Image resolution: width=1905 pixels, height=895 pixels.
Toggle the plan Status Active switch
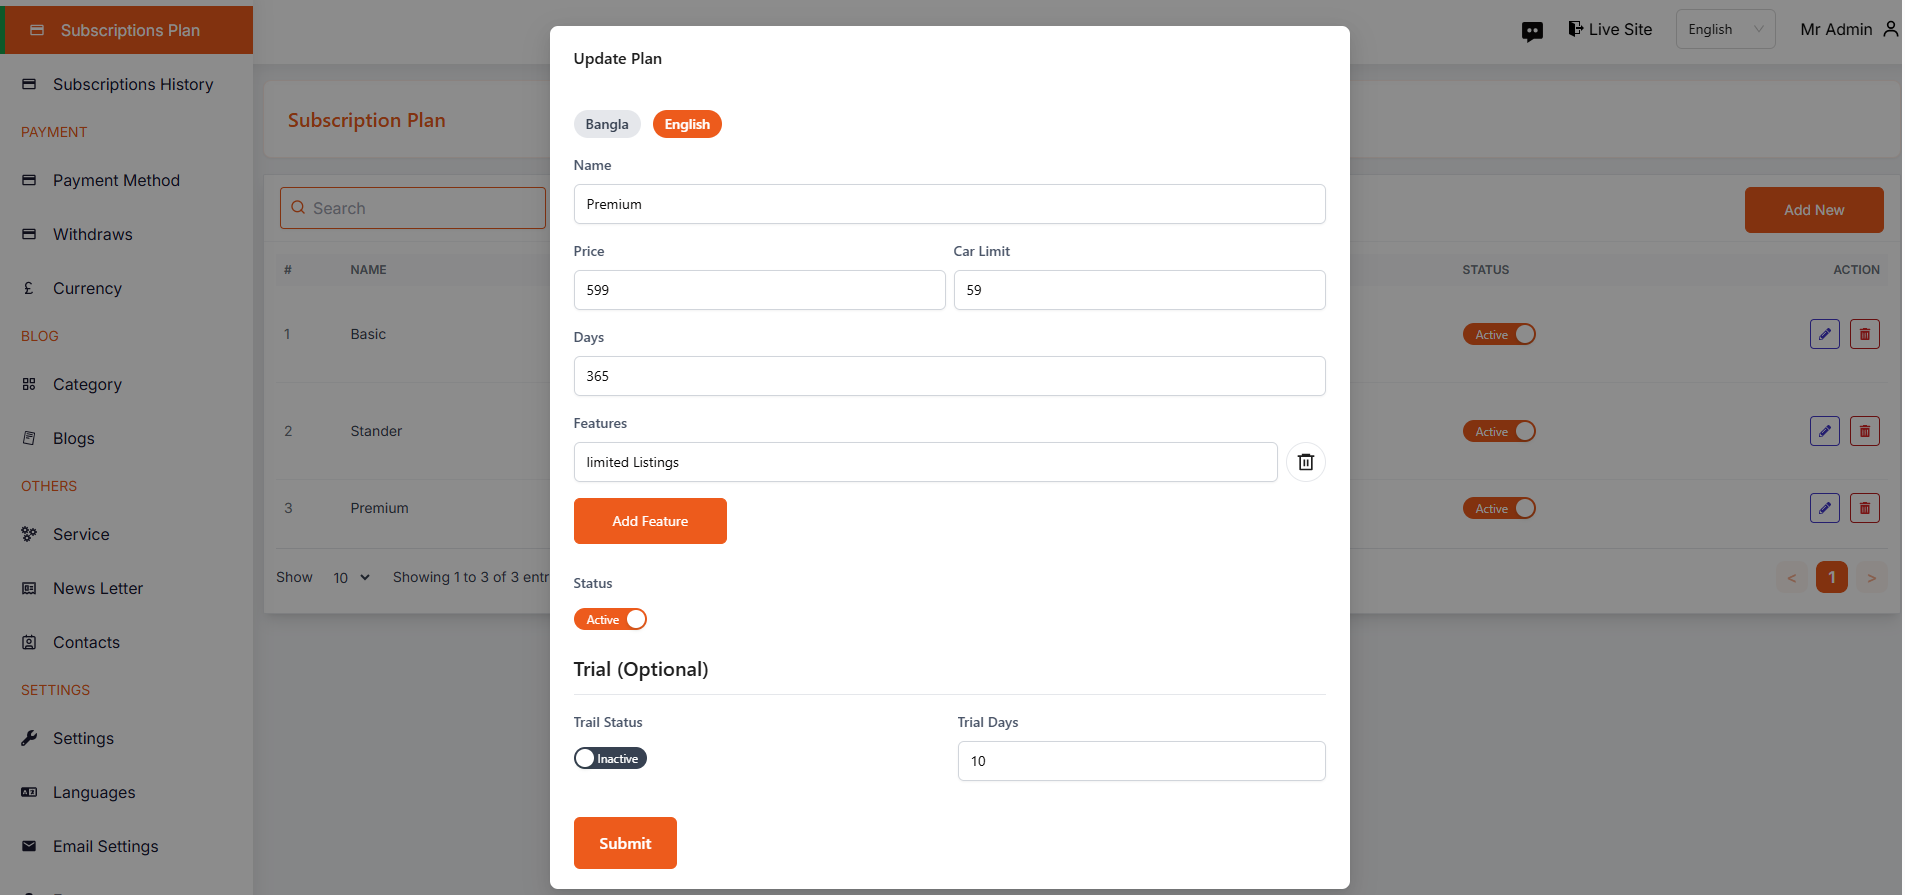pyautogui.click(x=610, y=619)
